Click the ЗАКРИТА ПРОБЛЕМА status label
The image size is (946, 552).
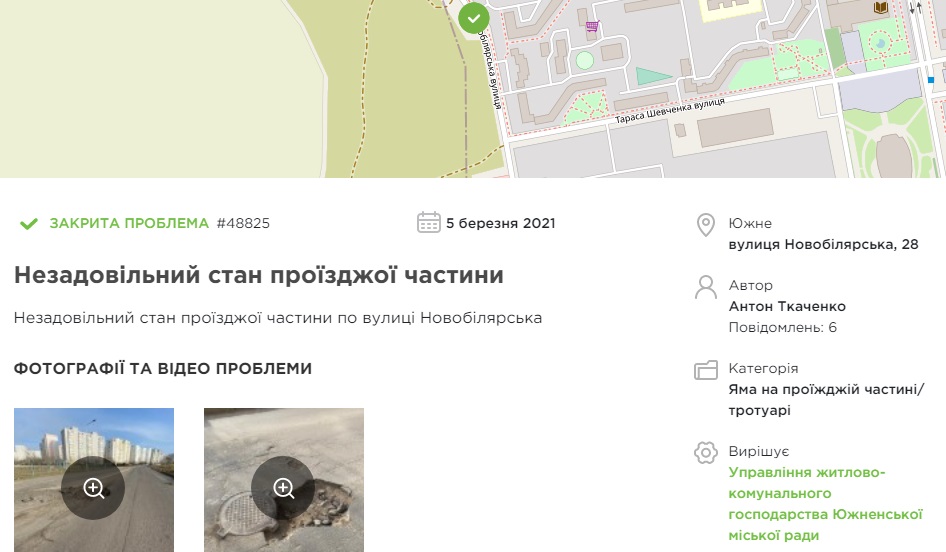tap(129, 223)
